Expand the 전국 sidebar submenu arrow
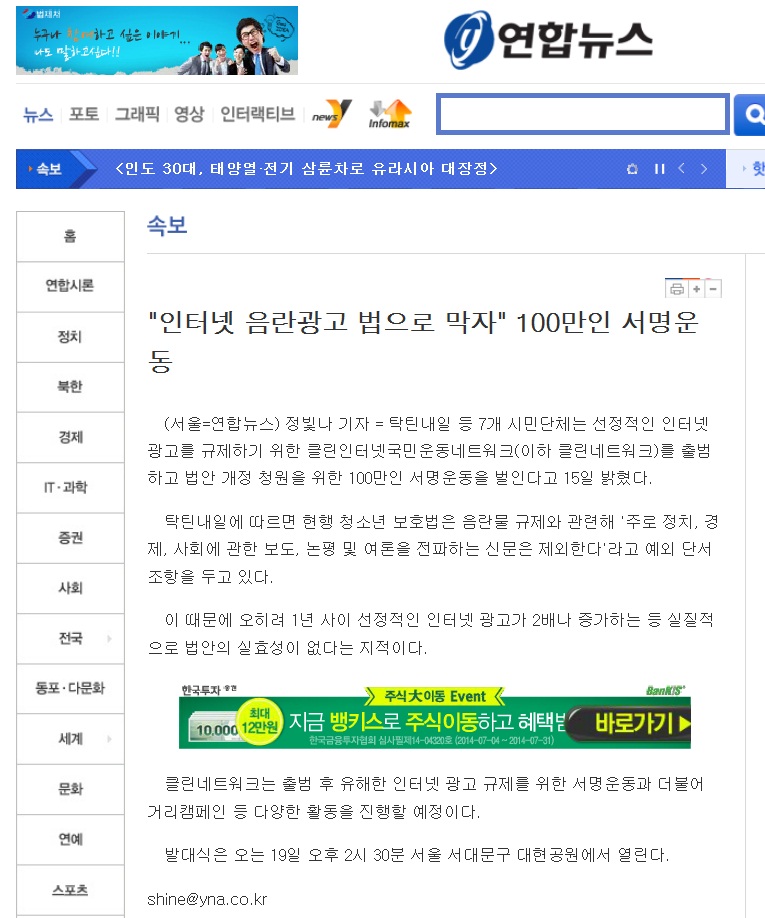This screenshot has width=765, height=918. [x=109, y=638]
